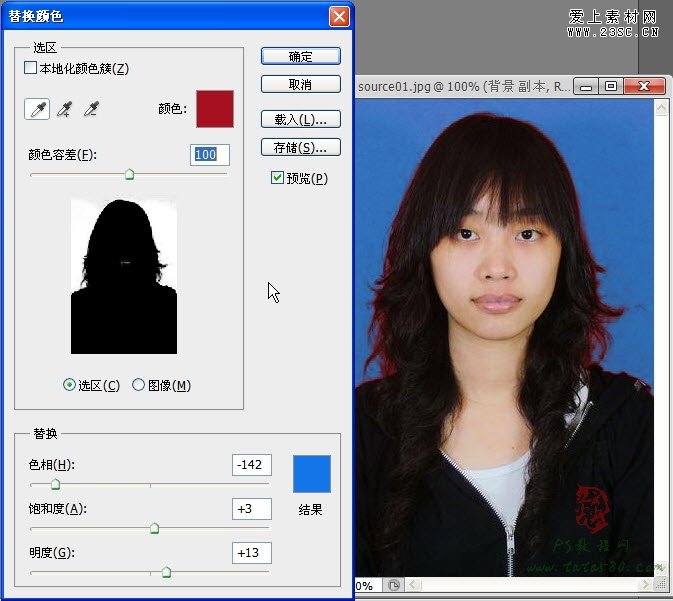This screenshot has height=601, width=673.
Task: Select the Subtract from Sample eyedropper
Action: pyautogui.click(x=92, y=109)
